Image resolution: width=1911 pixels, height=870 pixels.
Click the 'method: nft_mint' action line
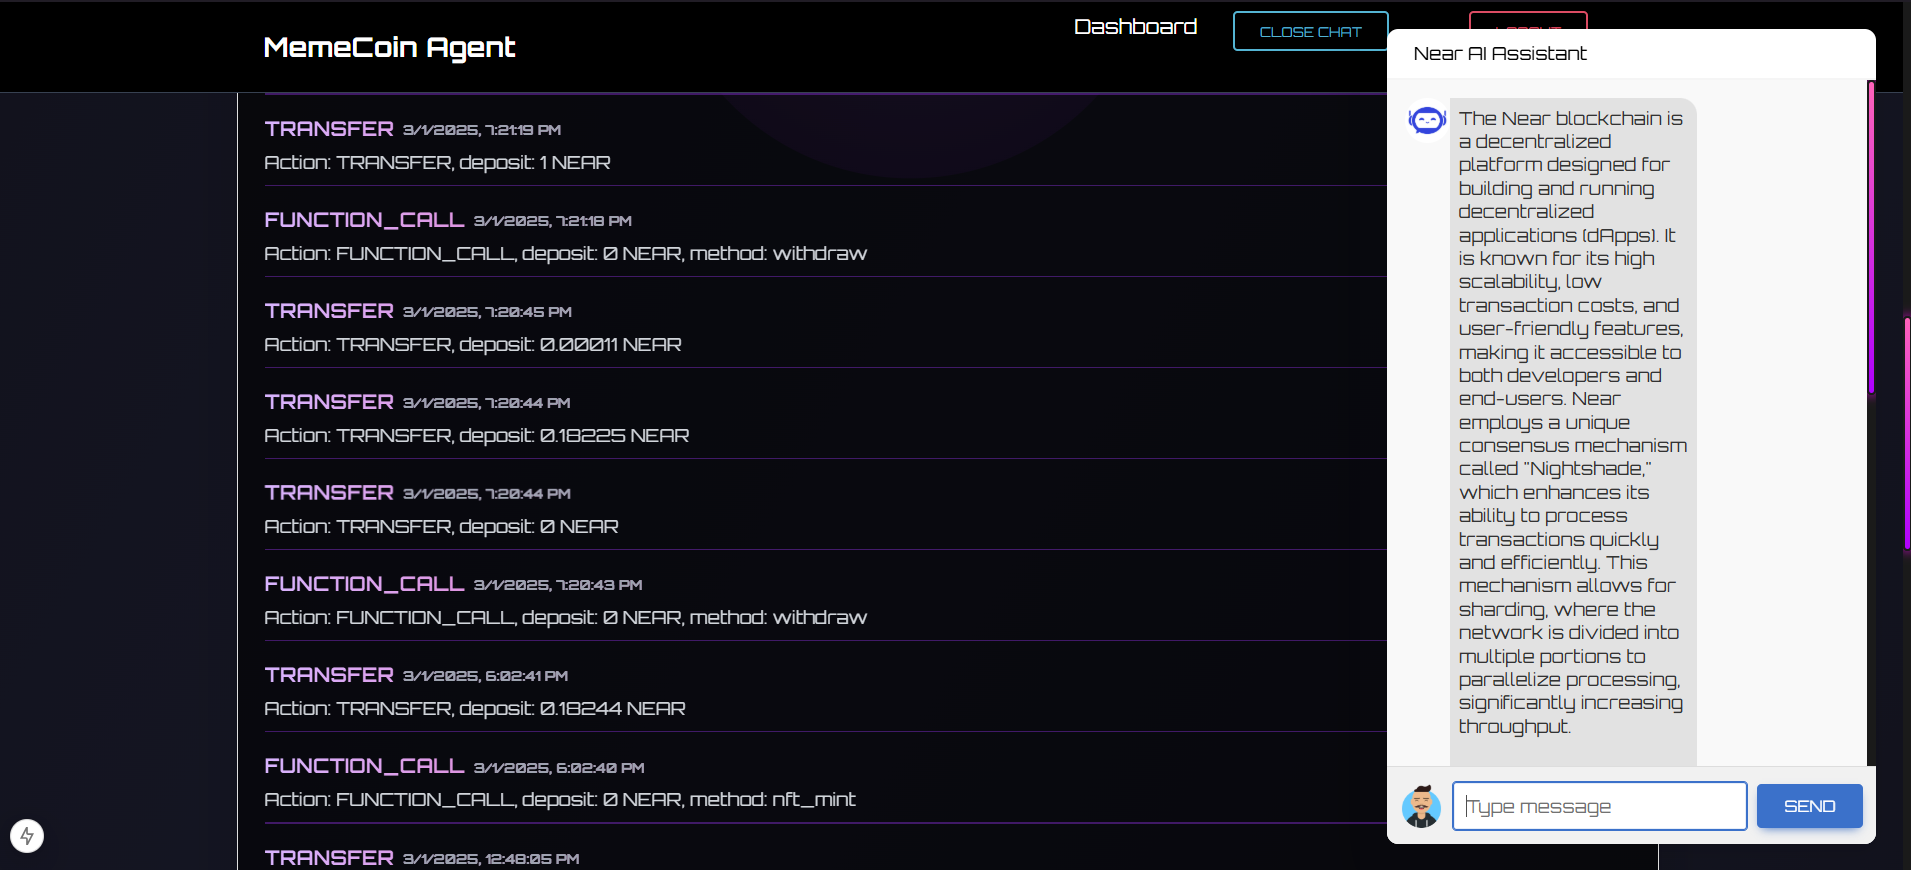[x=560, y=800]
